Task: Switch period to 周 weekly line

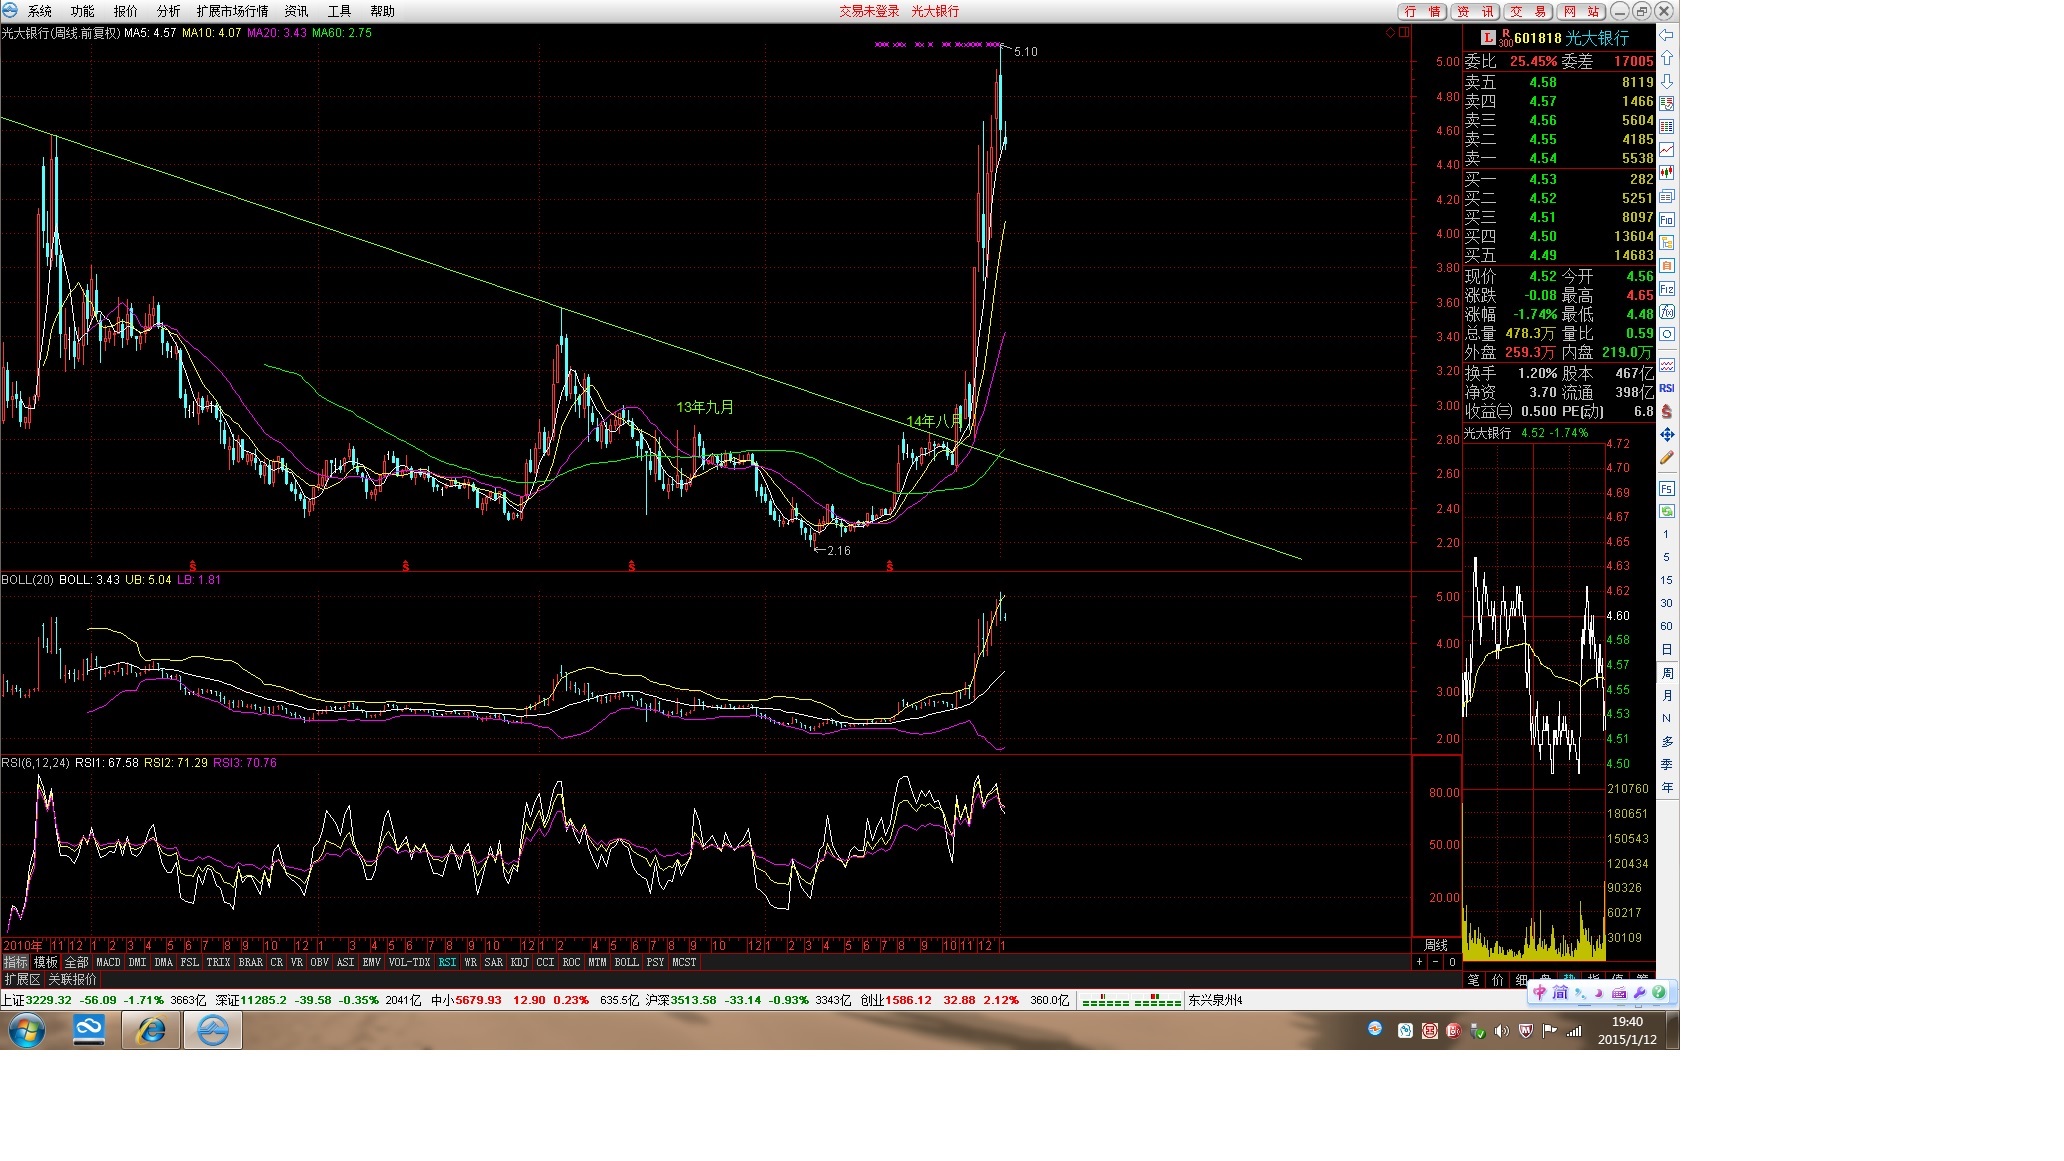Action: pyautogui.click(x=1667, y=673)
